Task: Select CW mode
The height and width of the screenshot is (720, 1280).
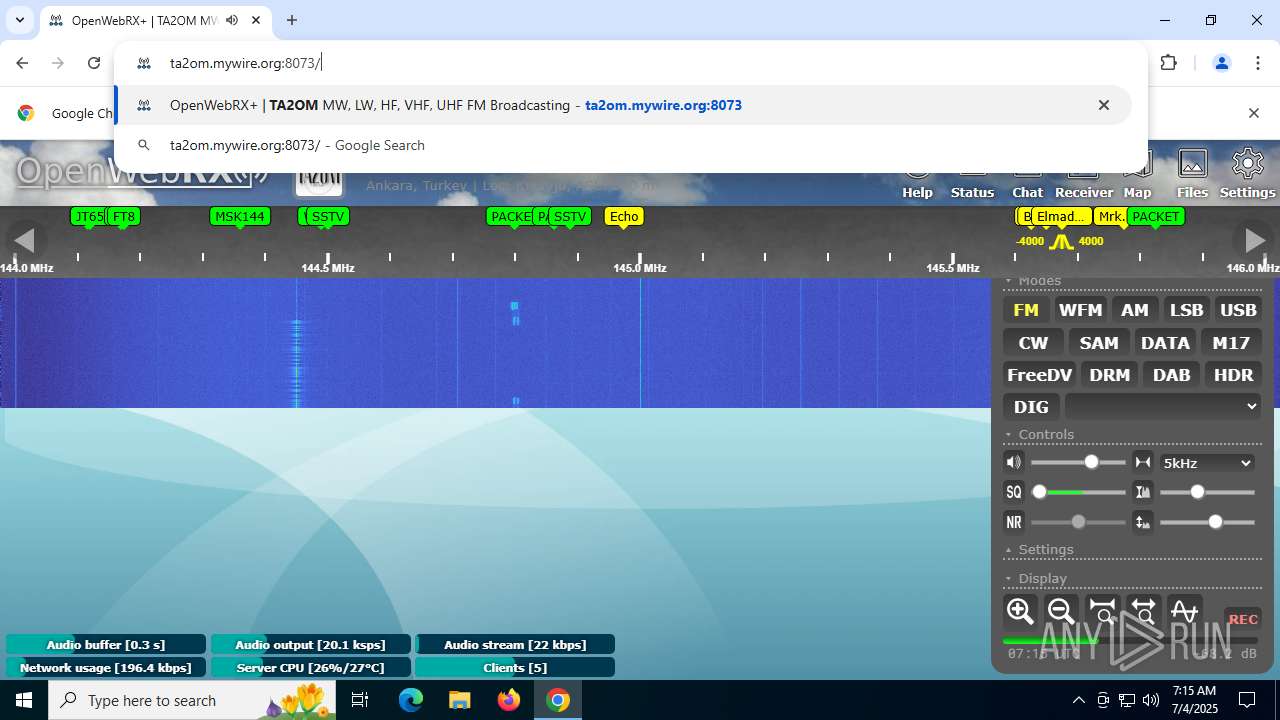Action: 1033,343
